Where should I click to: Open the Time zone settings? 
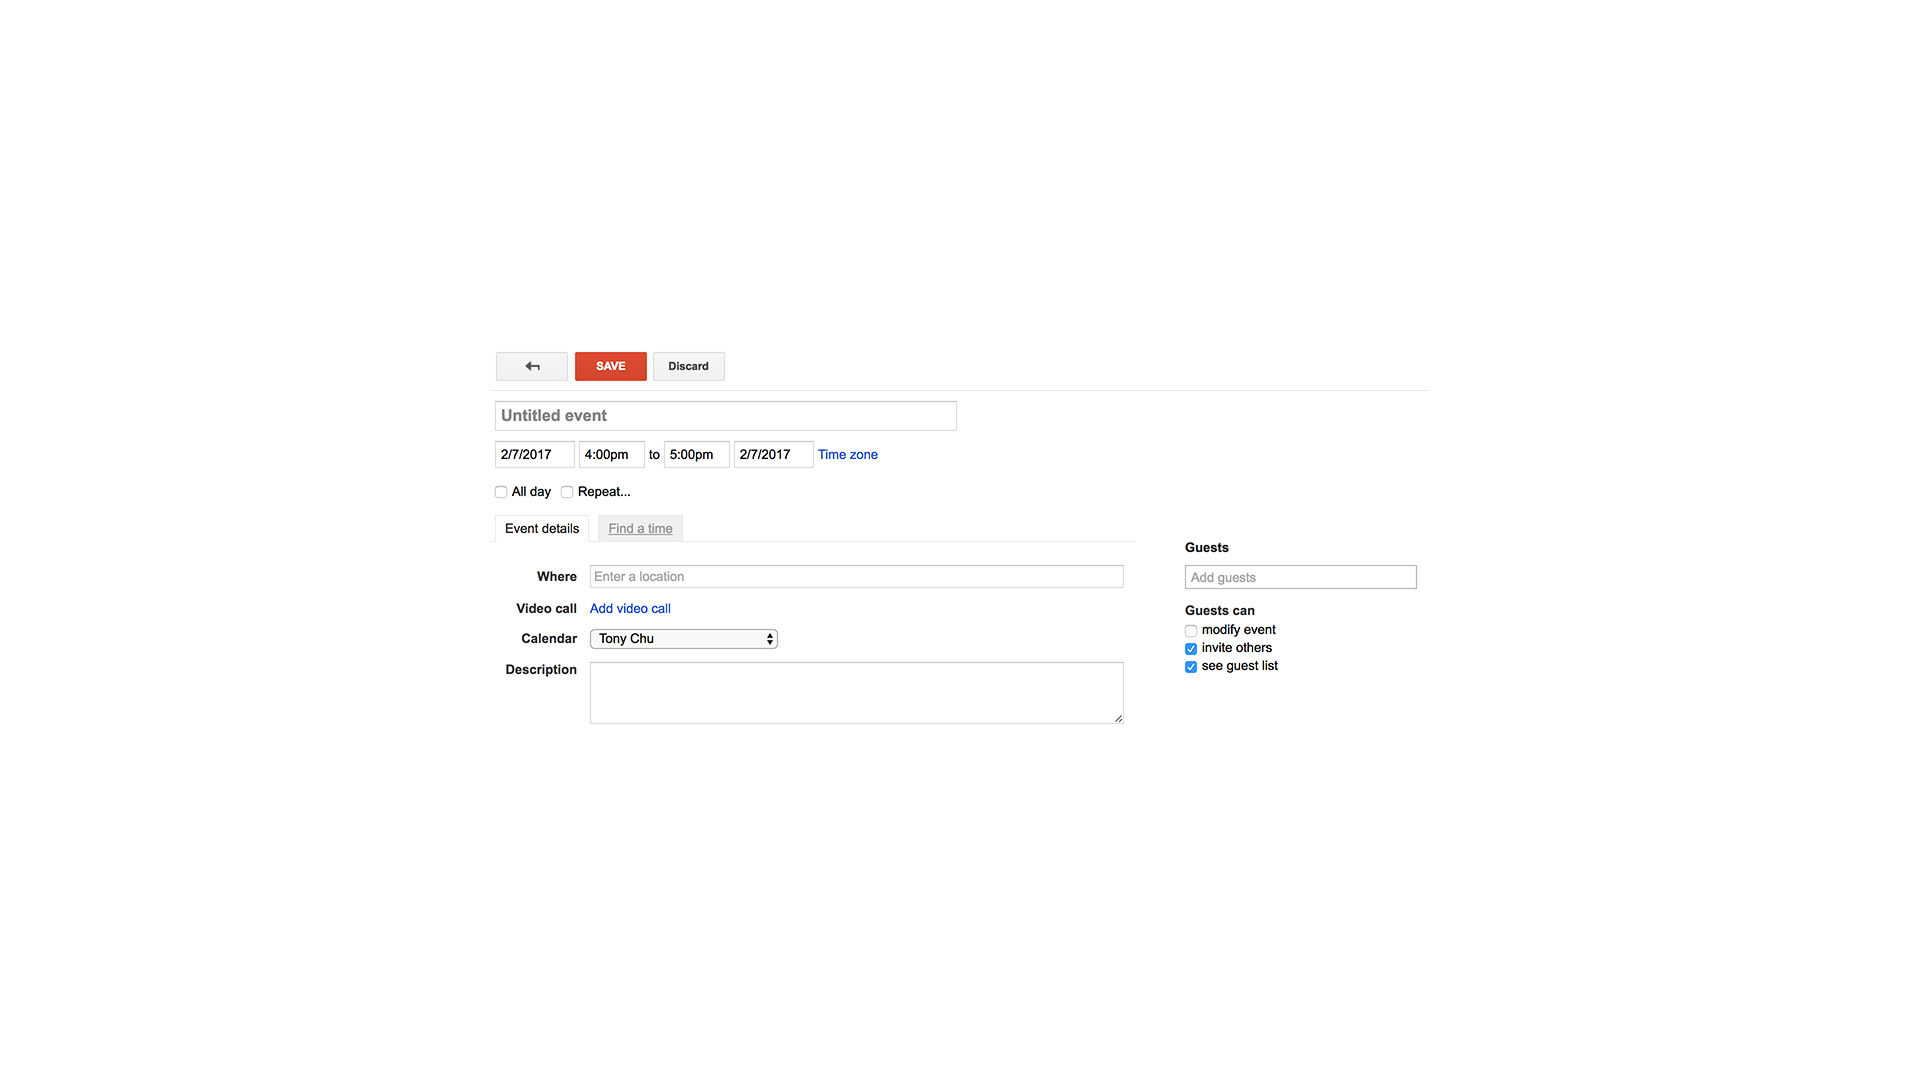pos(846,454)
